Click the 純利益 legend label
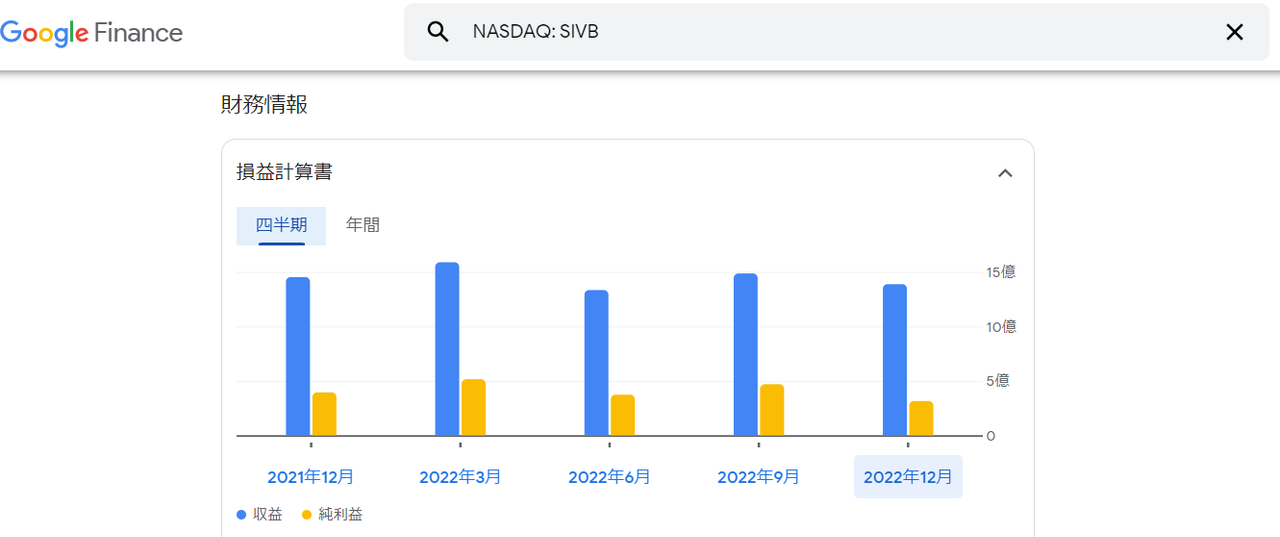 (x=341, y=515)
